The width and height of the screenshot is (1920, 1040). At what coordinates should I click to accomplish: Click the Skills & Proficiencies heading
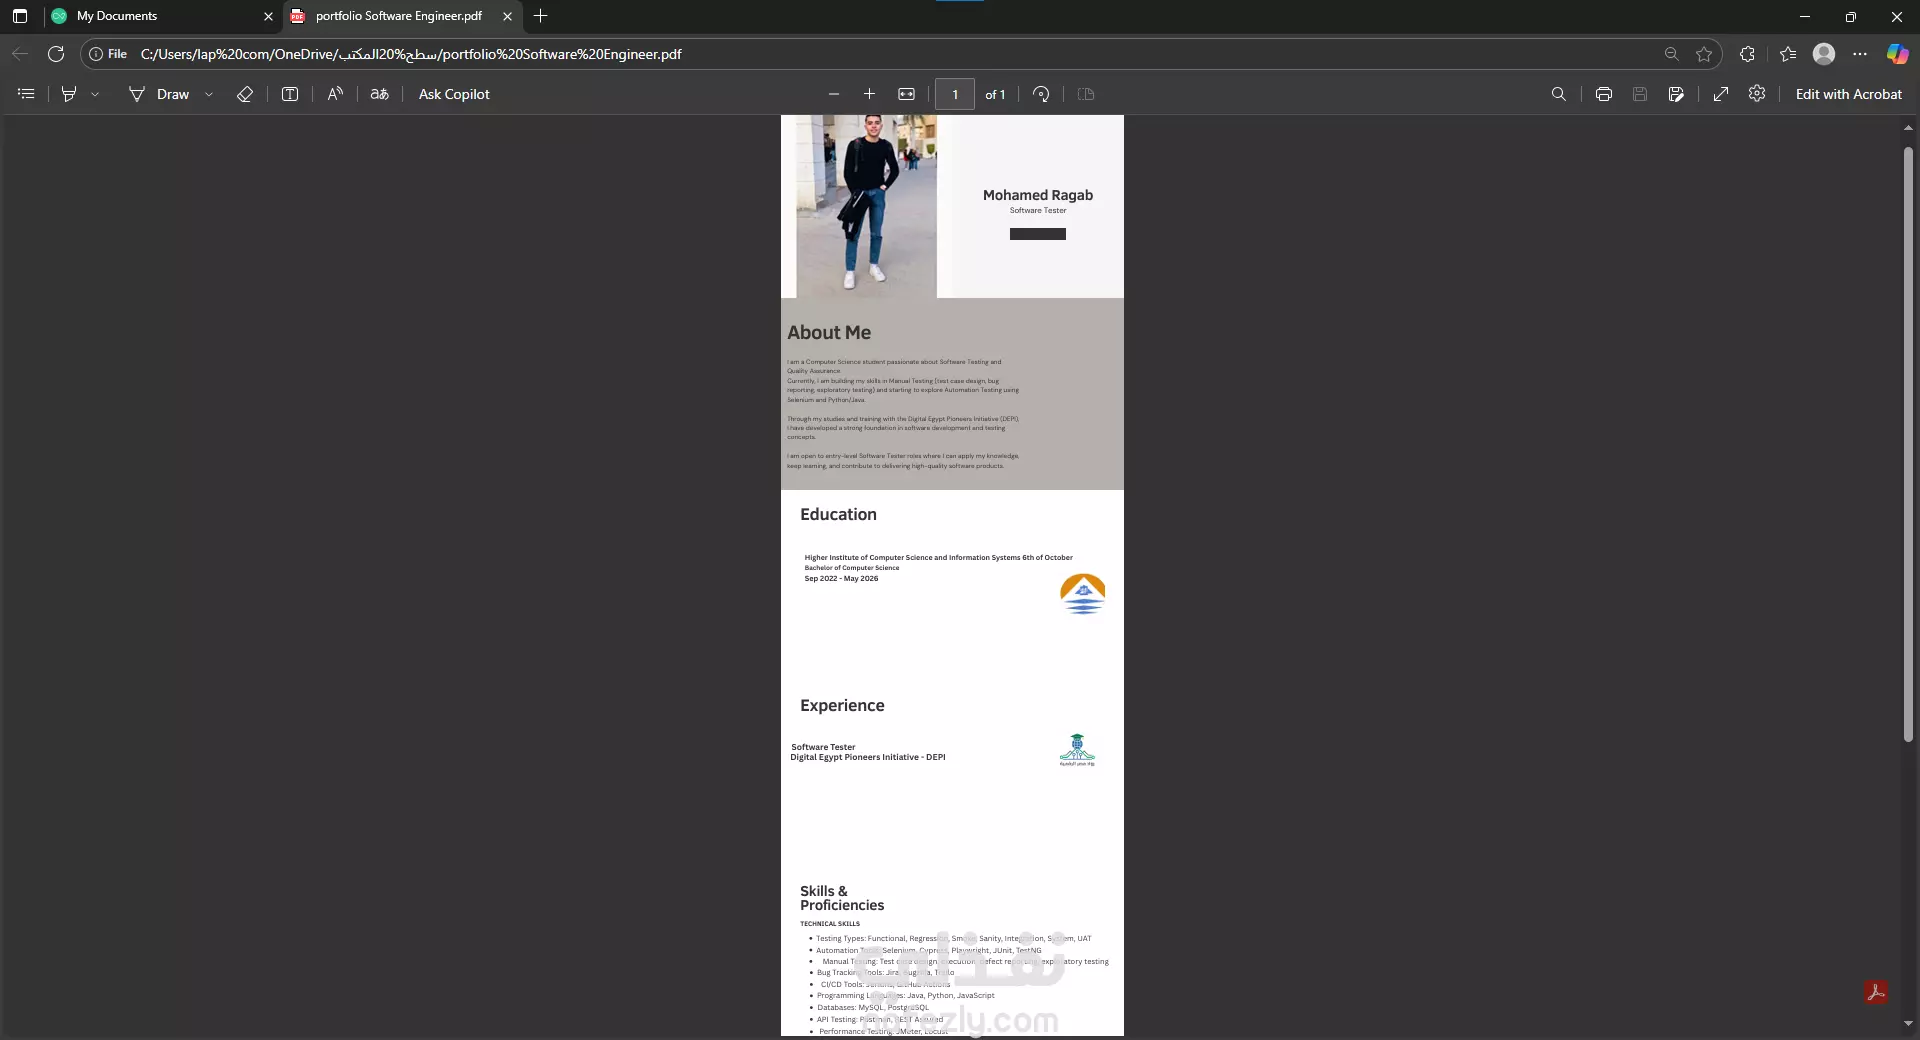[x=842, y=898]
